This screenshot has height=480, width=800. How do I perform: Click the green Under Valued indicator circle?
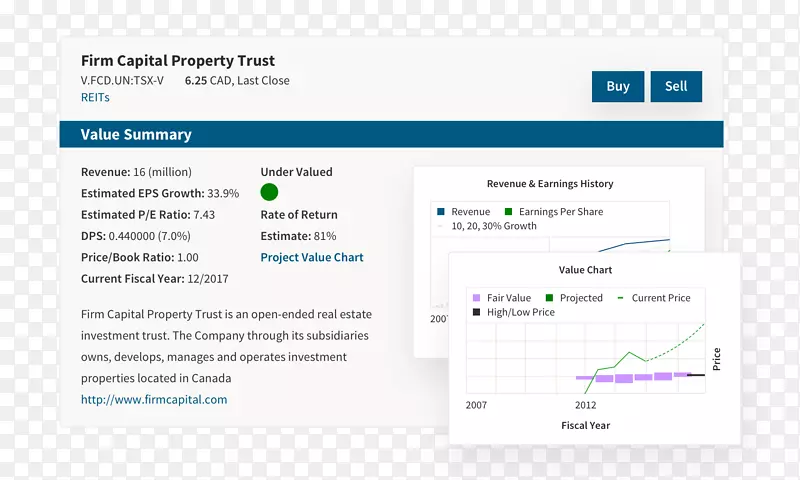tap(269, 192)
